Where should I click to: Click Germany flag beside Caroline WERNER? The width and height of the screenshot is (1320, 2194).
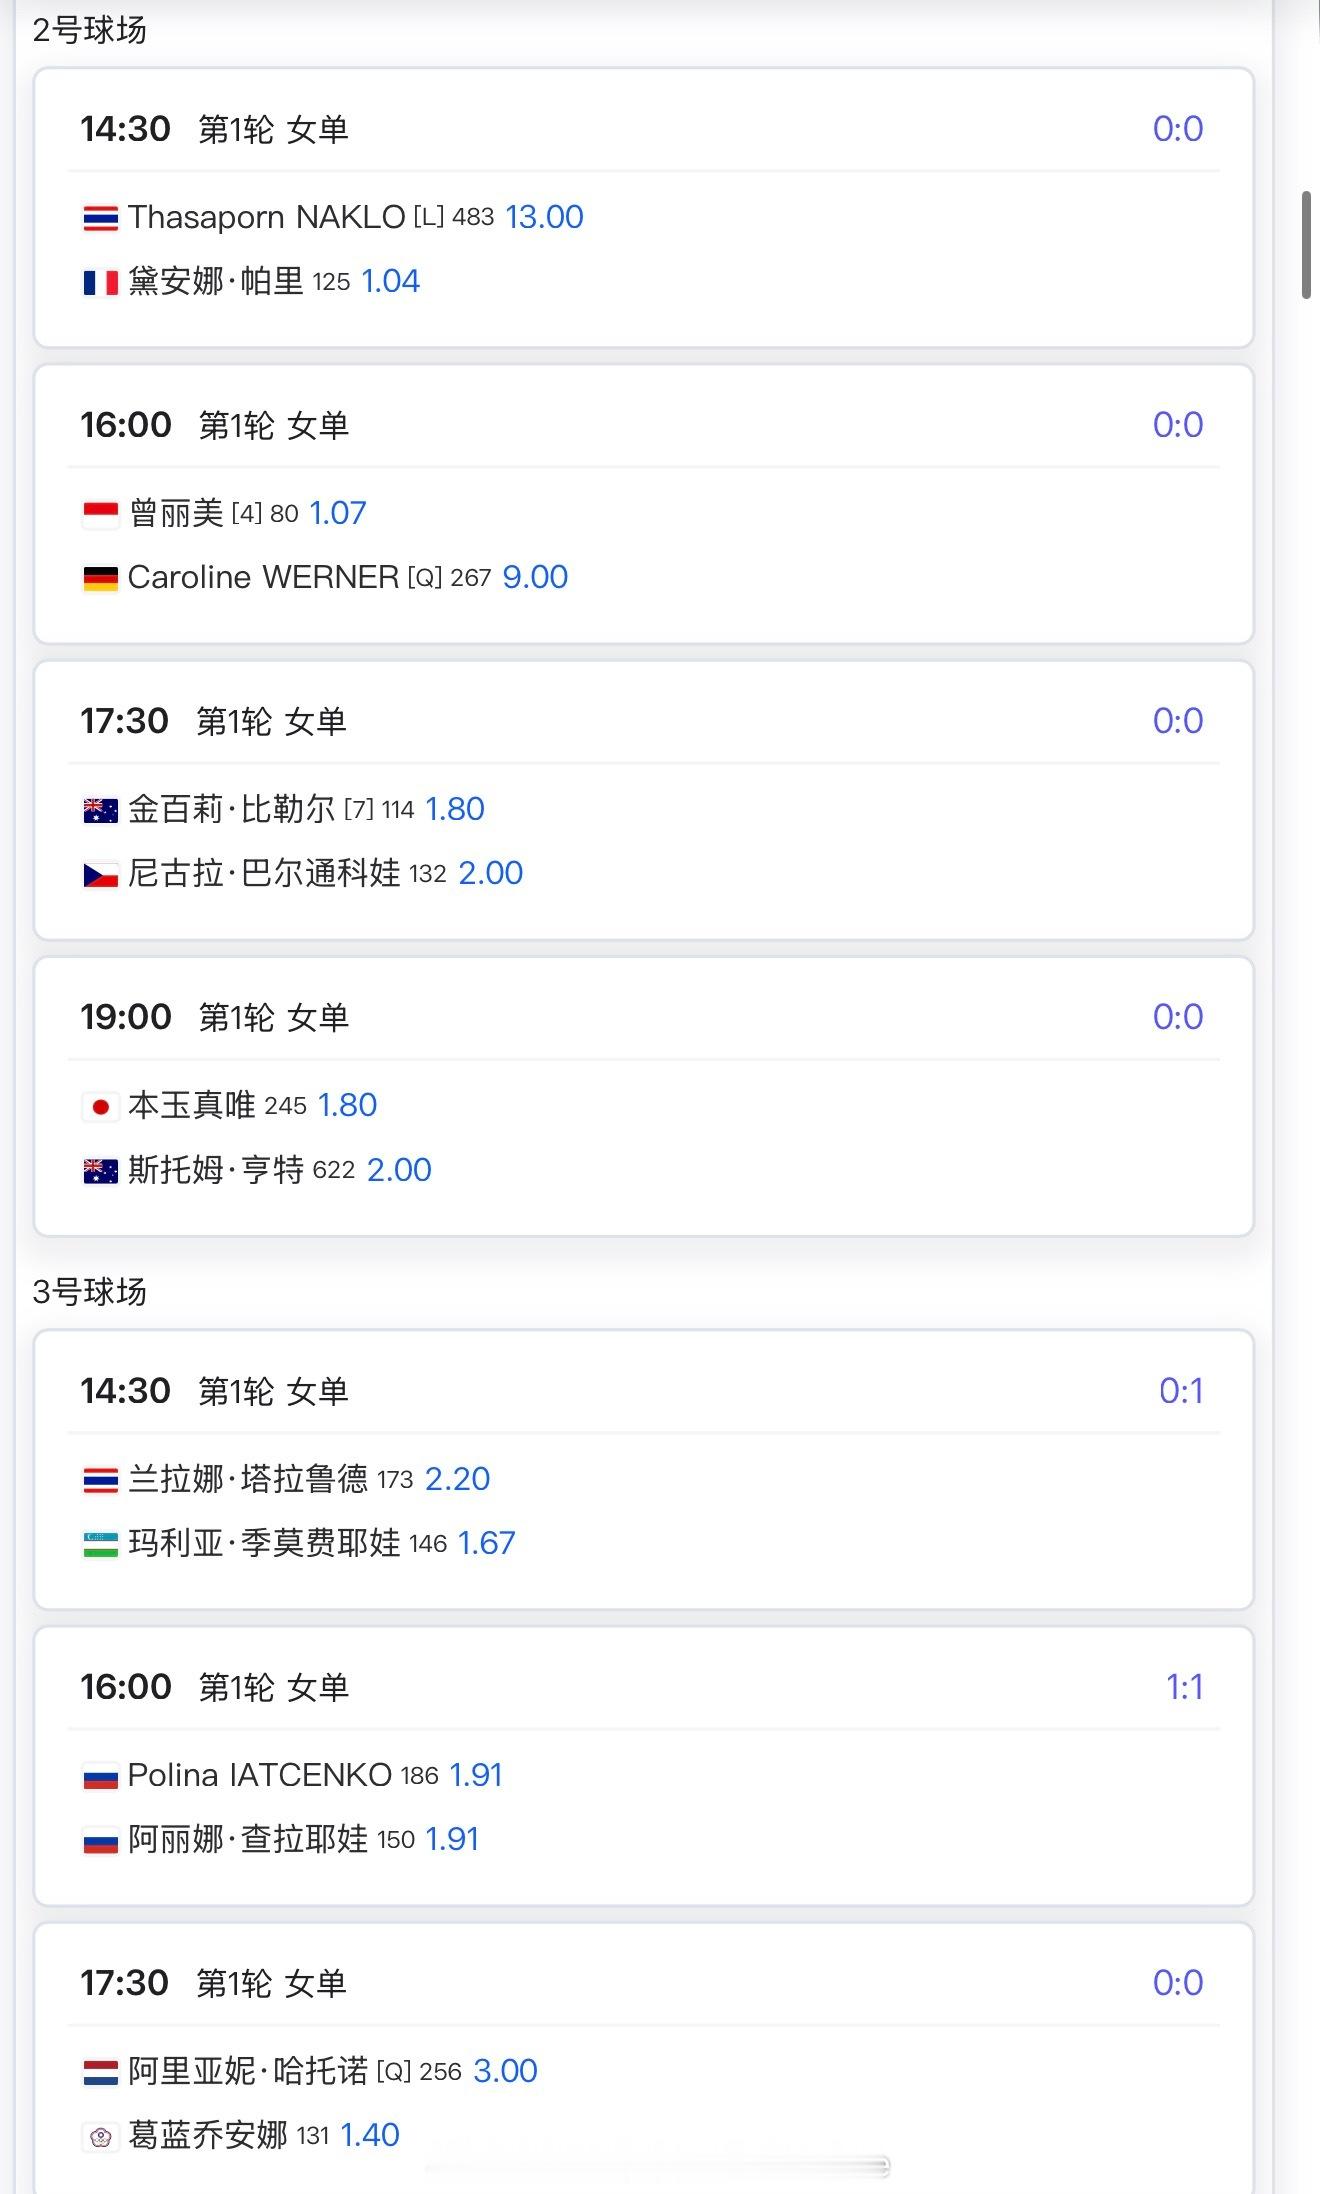[100, 578]
